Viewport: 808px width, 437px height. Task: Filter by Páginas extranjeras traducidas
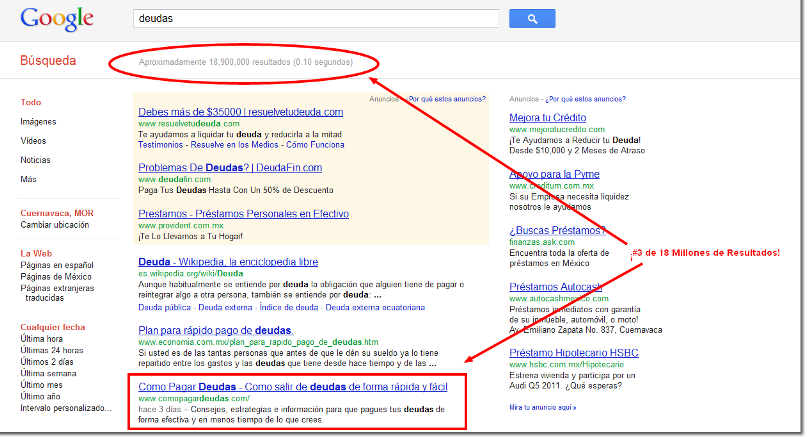click(57, 293)
